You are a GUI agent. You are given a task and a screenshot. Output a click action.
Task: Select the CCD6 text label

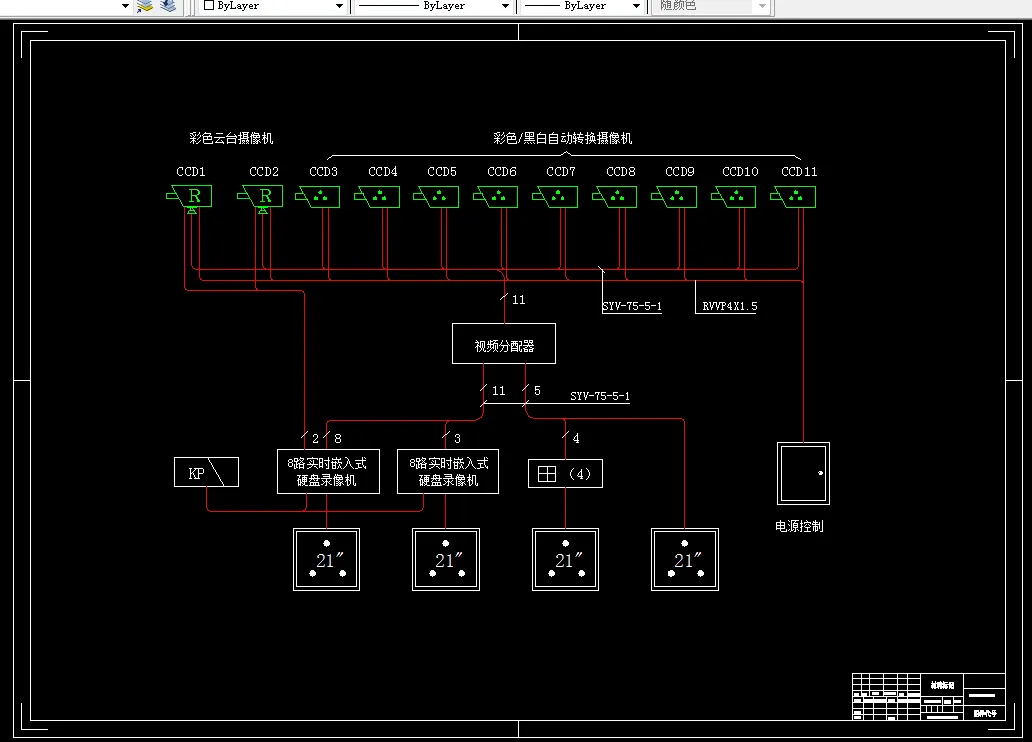(502, 172)
